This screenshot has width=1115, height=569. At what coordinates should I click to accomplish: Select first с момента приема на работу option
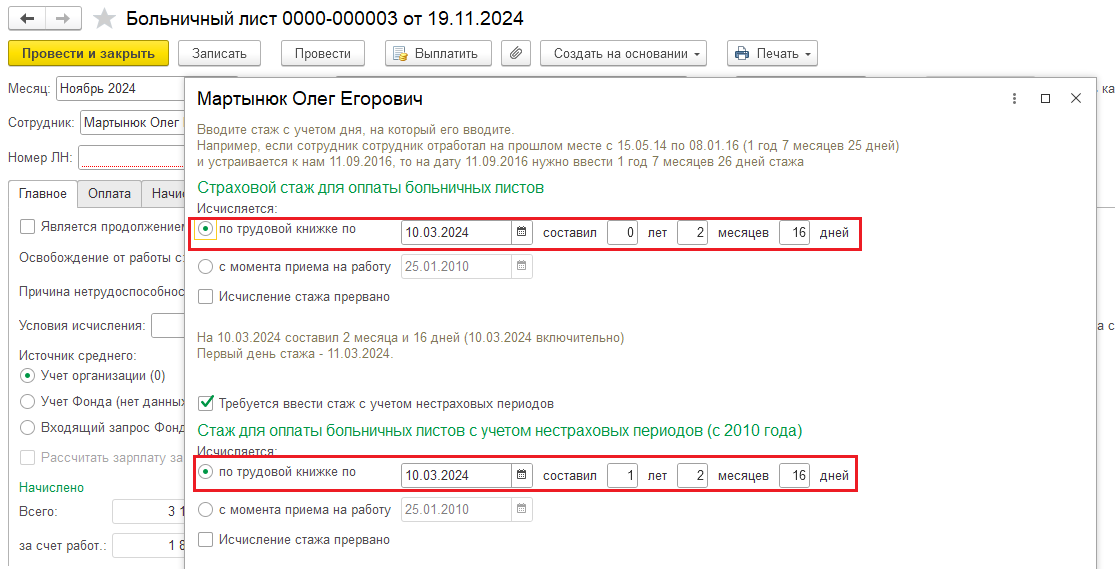tap(206, 267)
